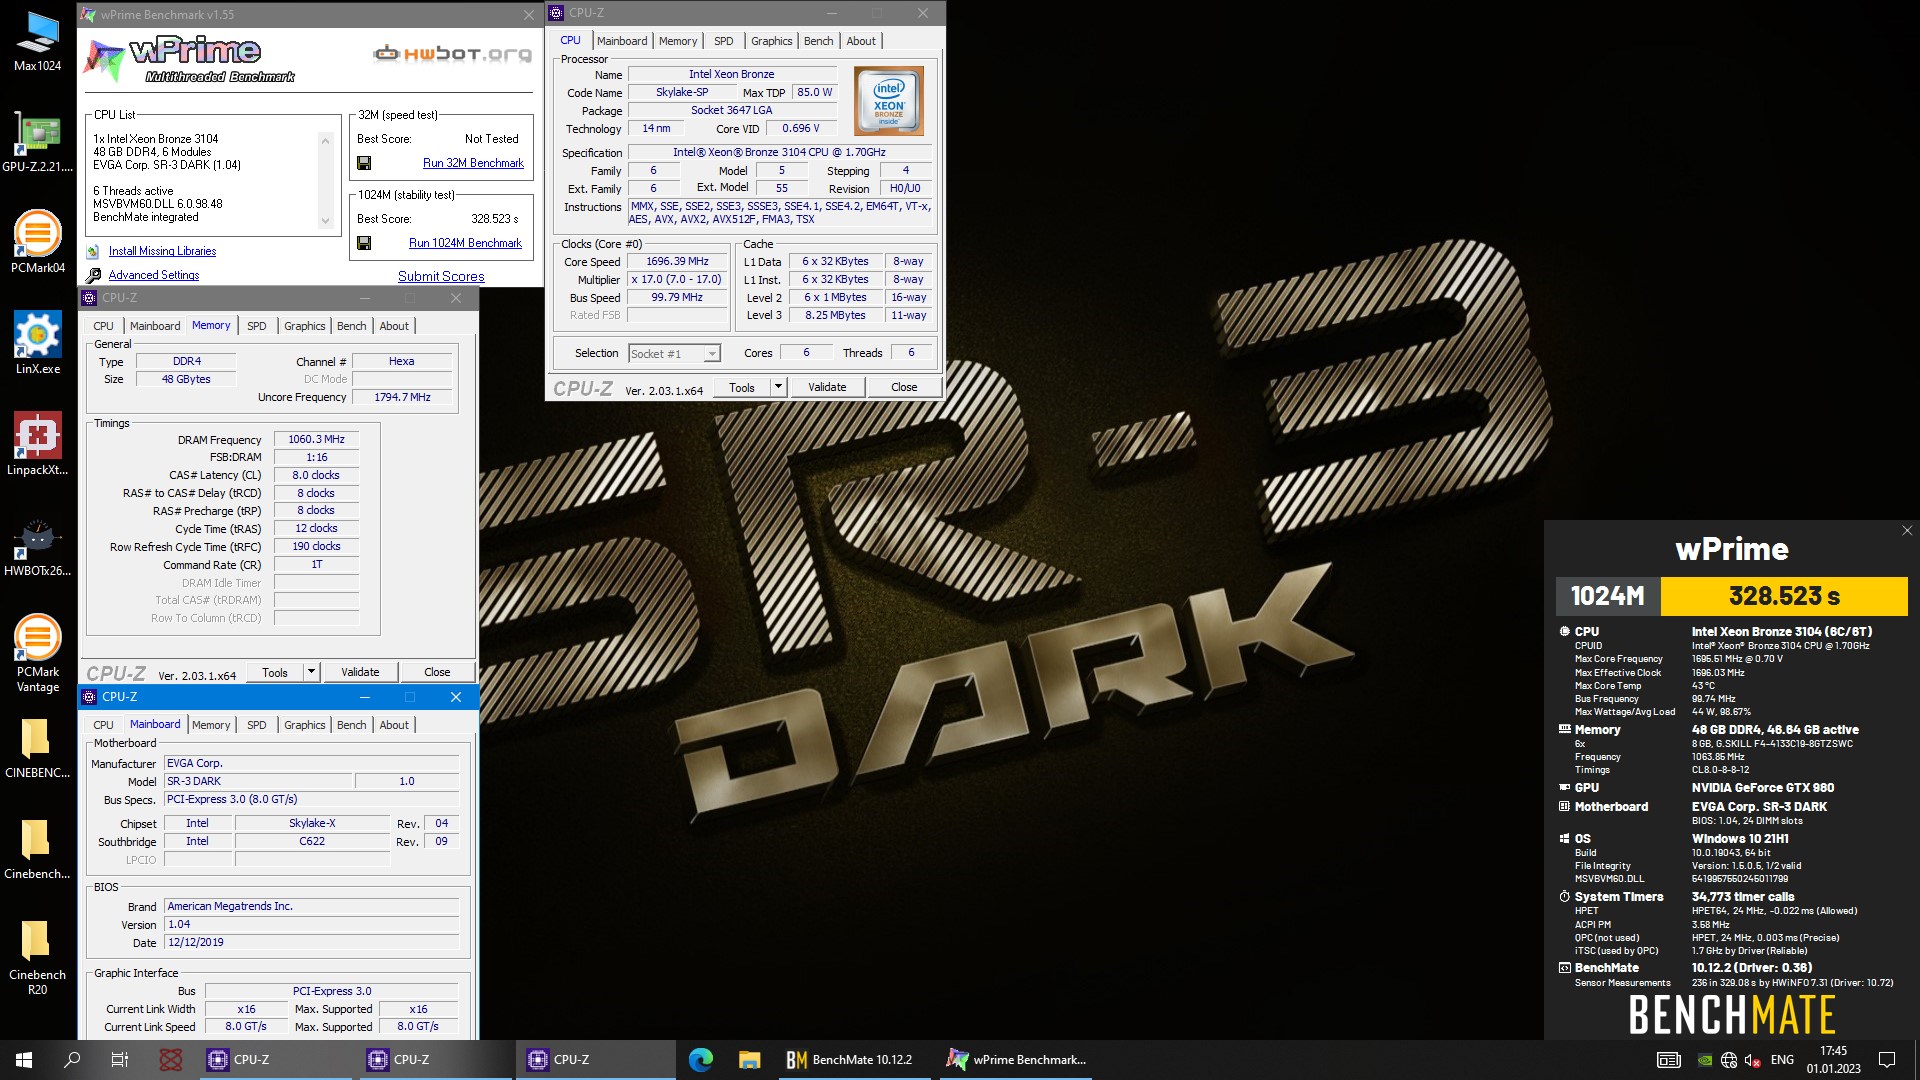This screenshot has height=1080, width=1920.
Task: Click save icon for 32M best score
Action: (x=364, y=163)
